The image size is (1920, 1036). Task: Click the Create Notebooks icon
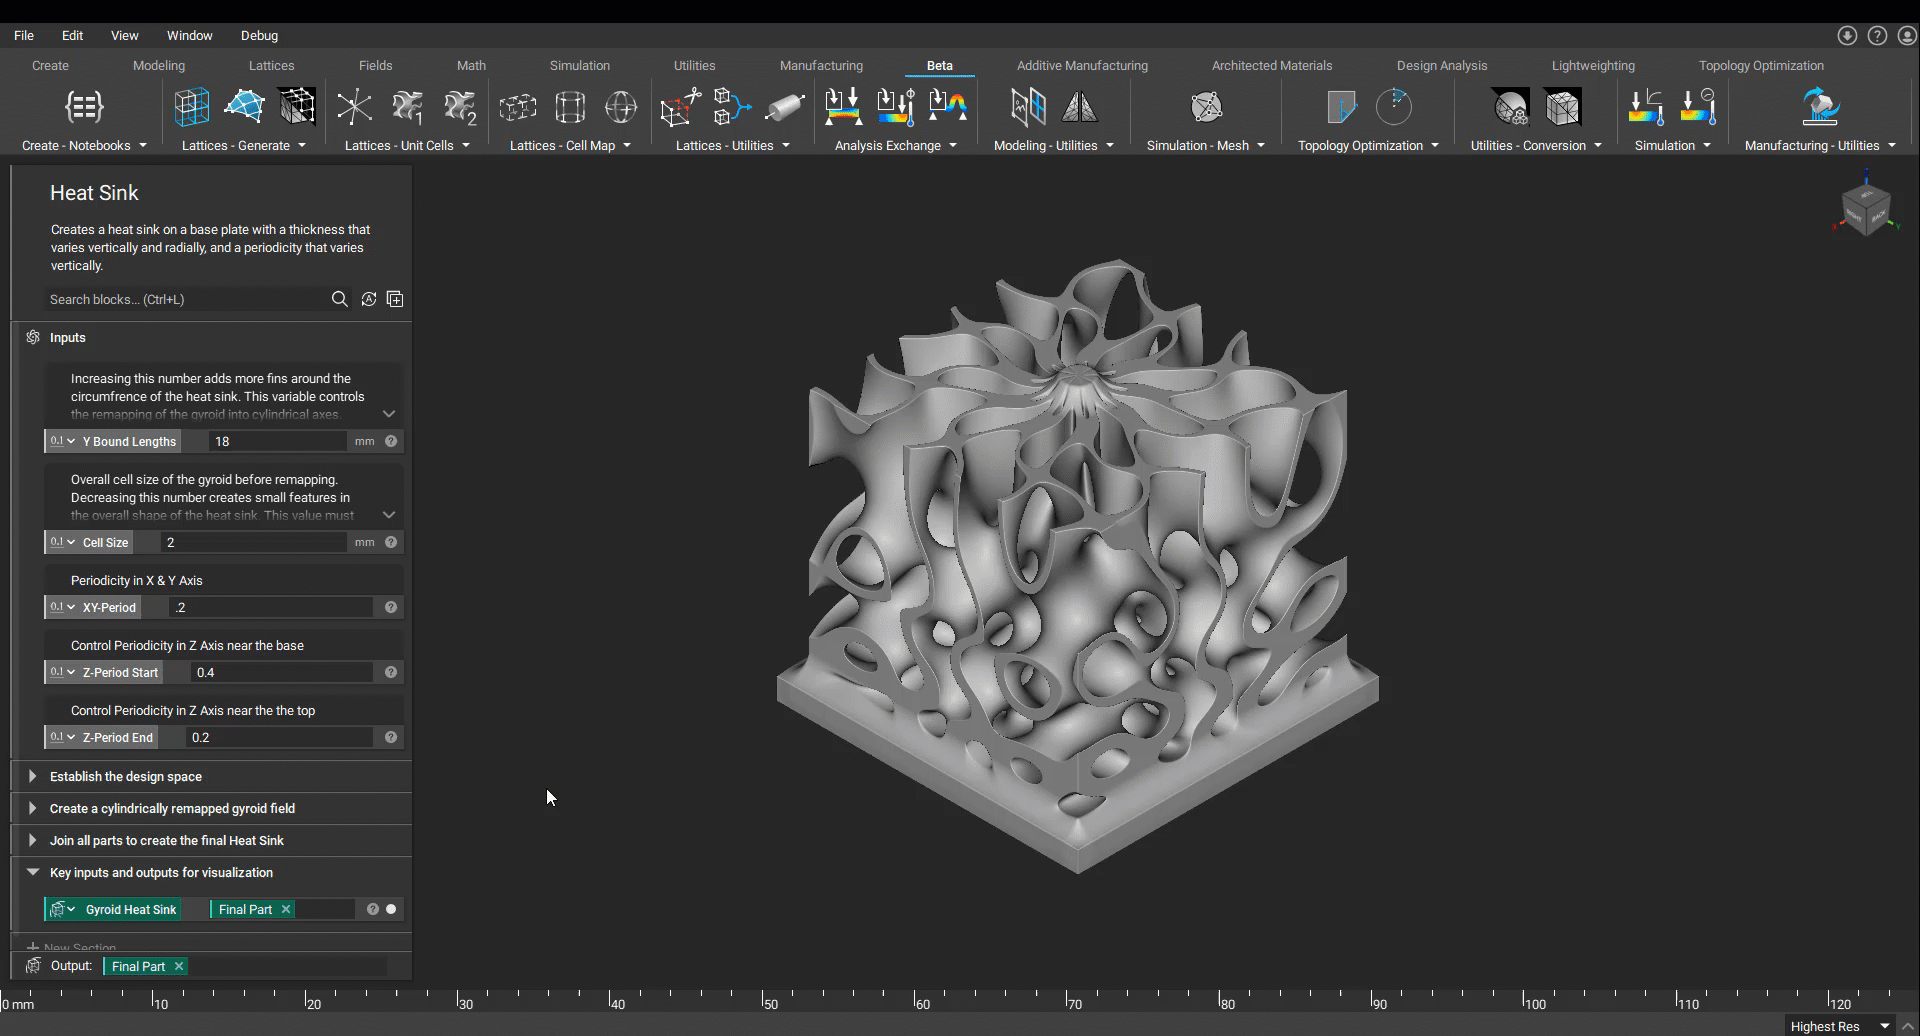[84, 107]
